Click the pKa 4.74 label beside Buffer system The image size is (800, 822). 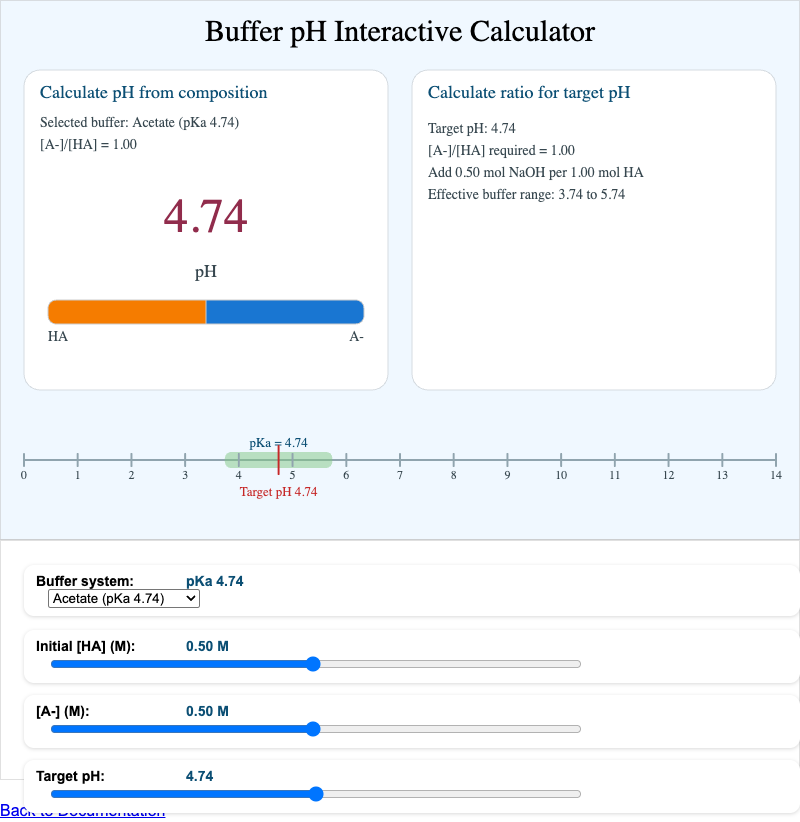pos(213,581)
